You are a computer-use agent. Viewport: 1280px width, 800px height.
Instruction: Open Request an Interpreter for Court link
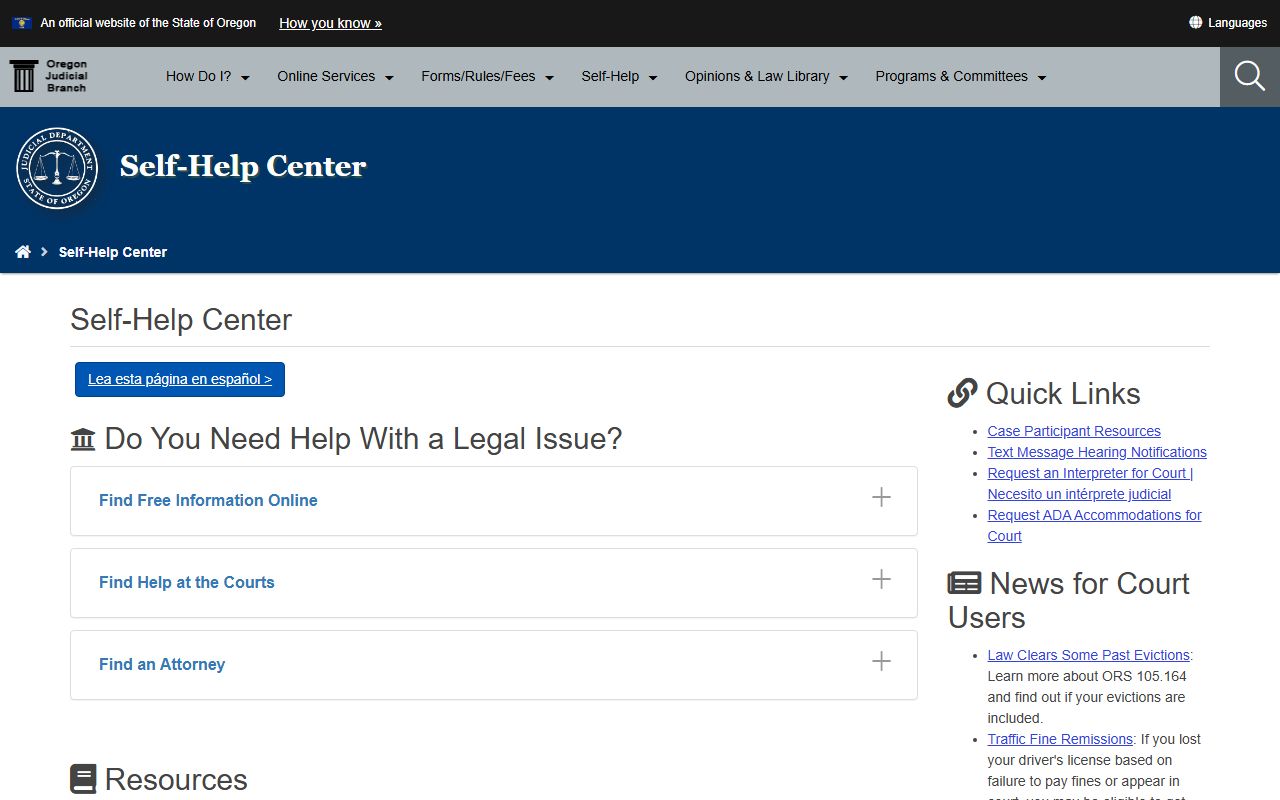(x=1090, y=483)
